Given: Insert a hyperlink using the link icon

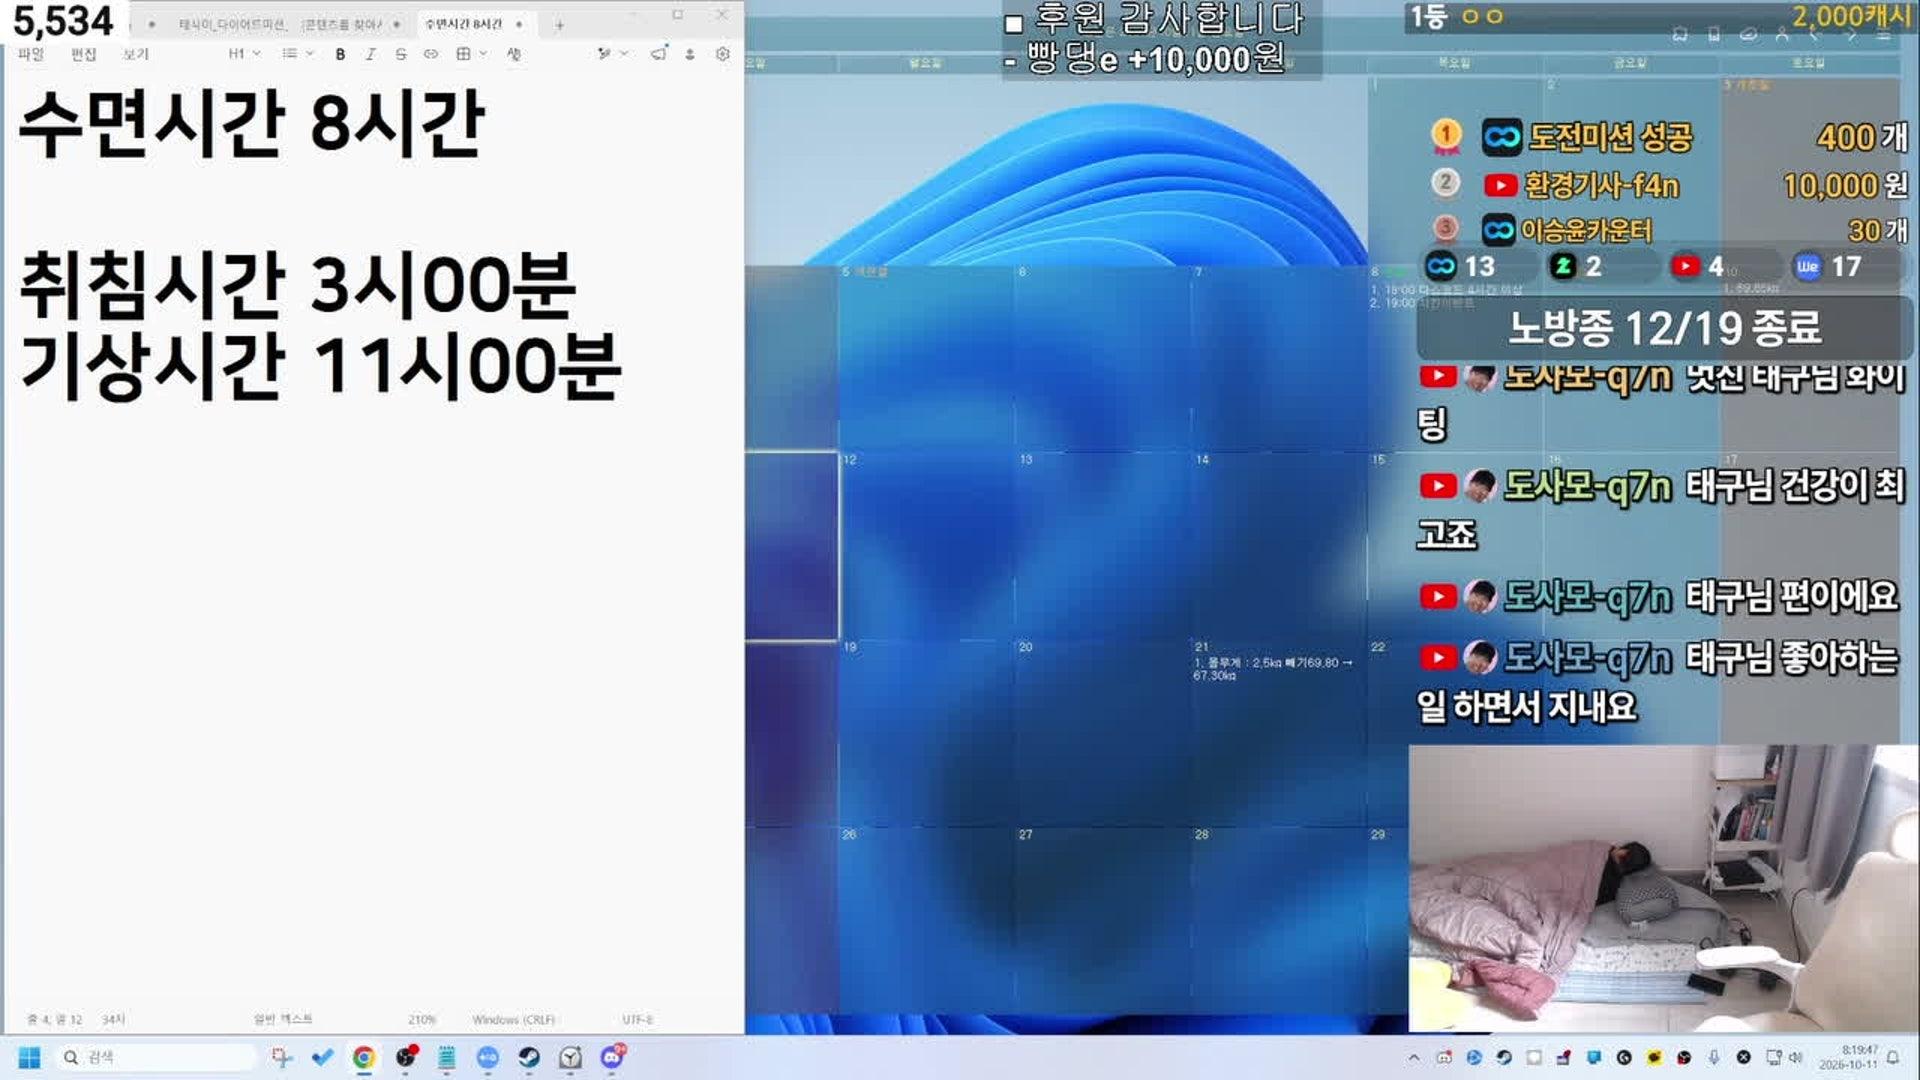Looking at the screenshot, I should [x=431, y=54].
